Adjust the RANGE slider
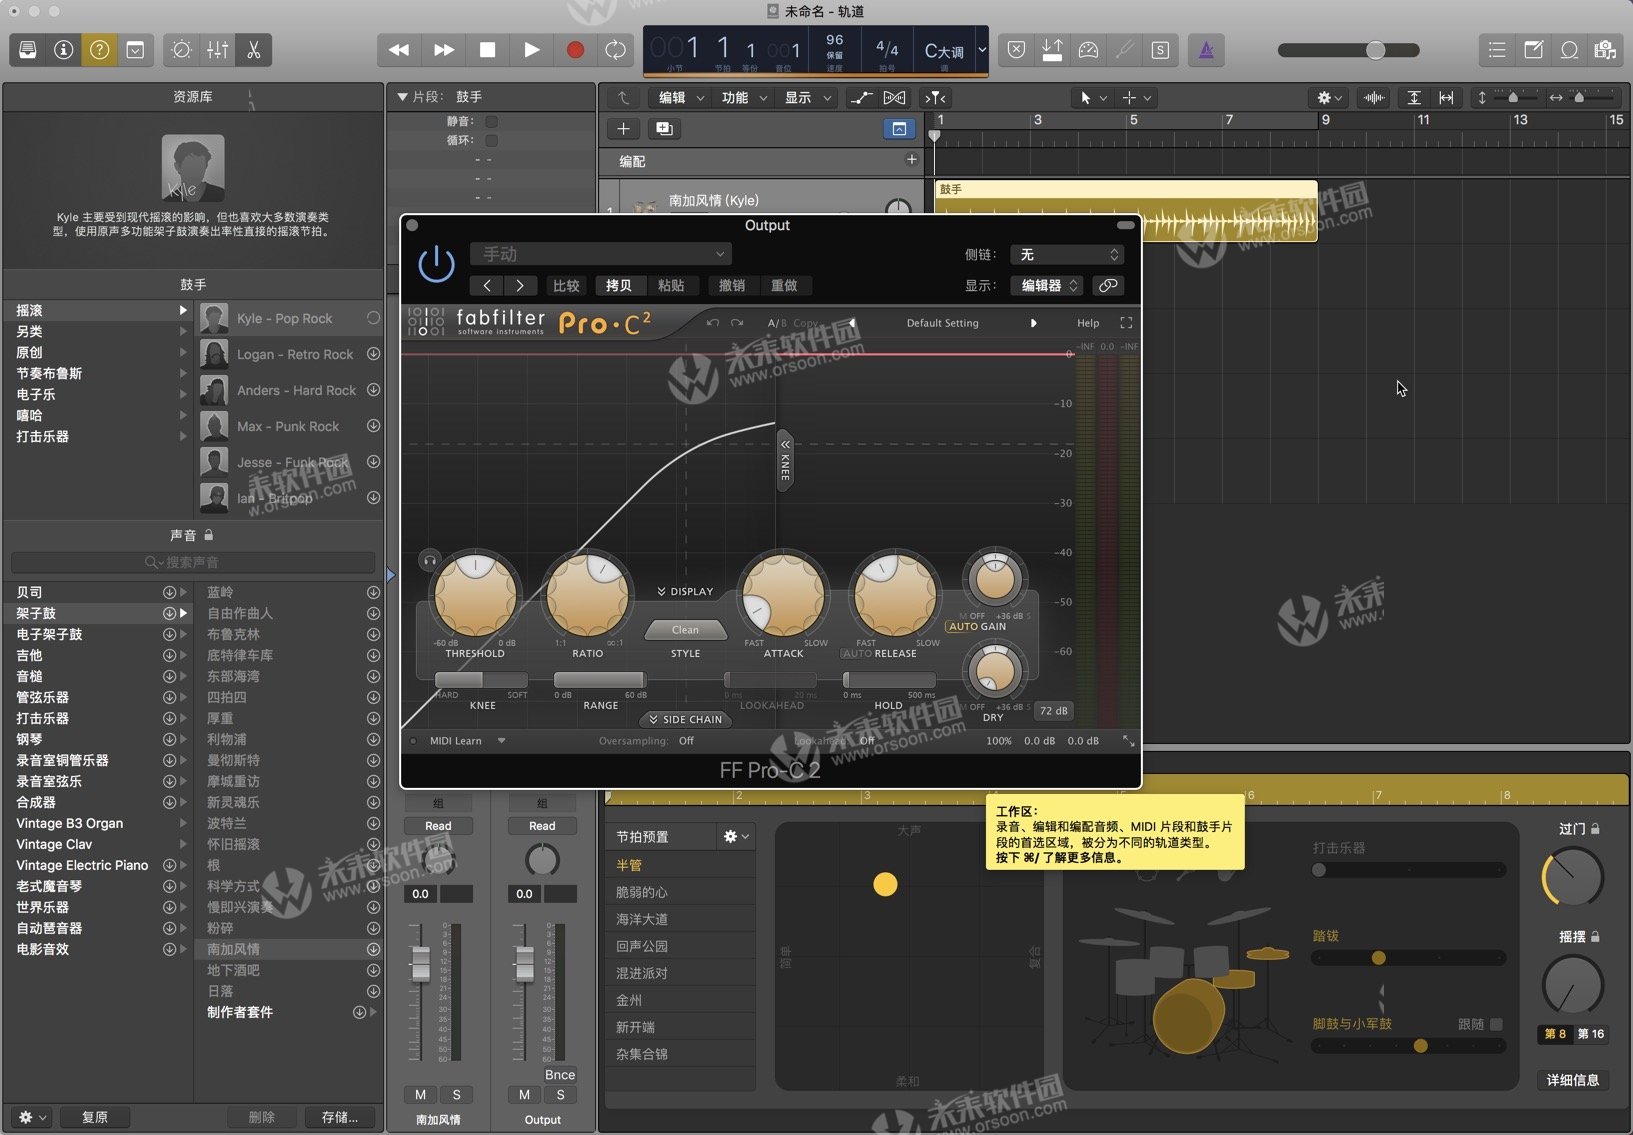Image resolution: width=1633 pixels, height=1135 pixels. [600, 680]
